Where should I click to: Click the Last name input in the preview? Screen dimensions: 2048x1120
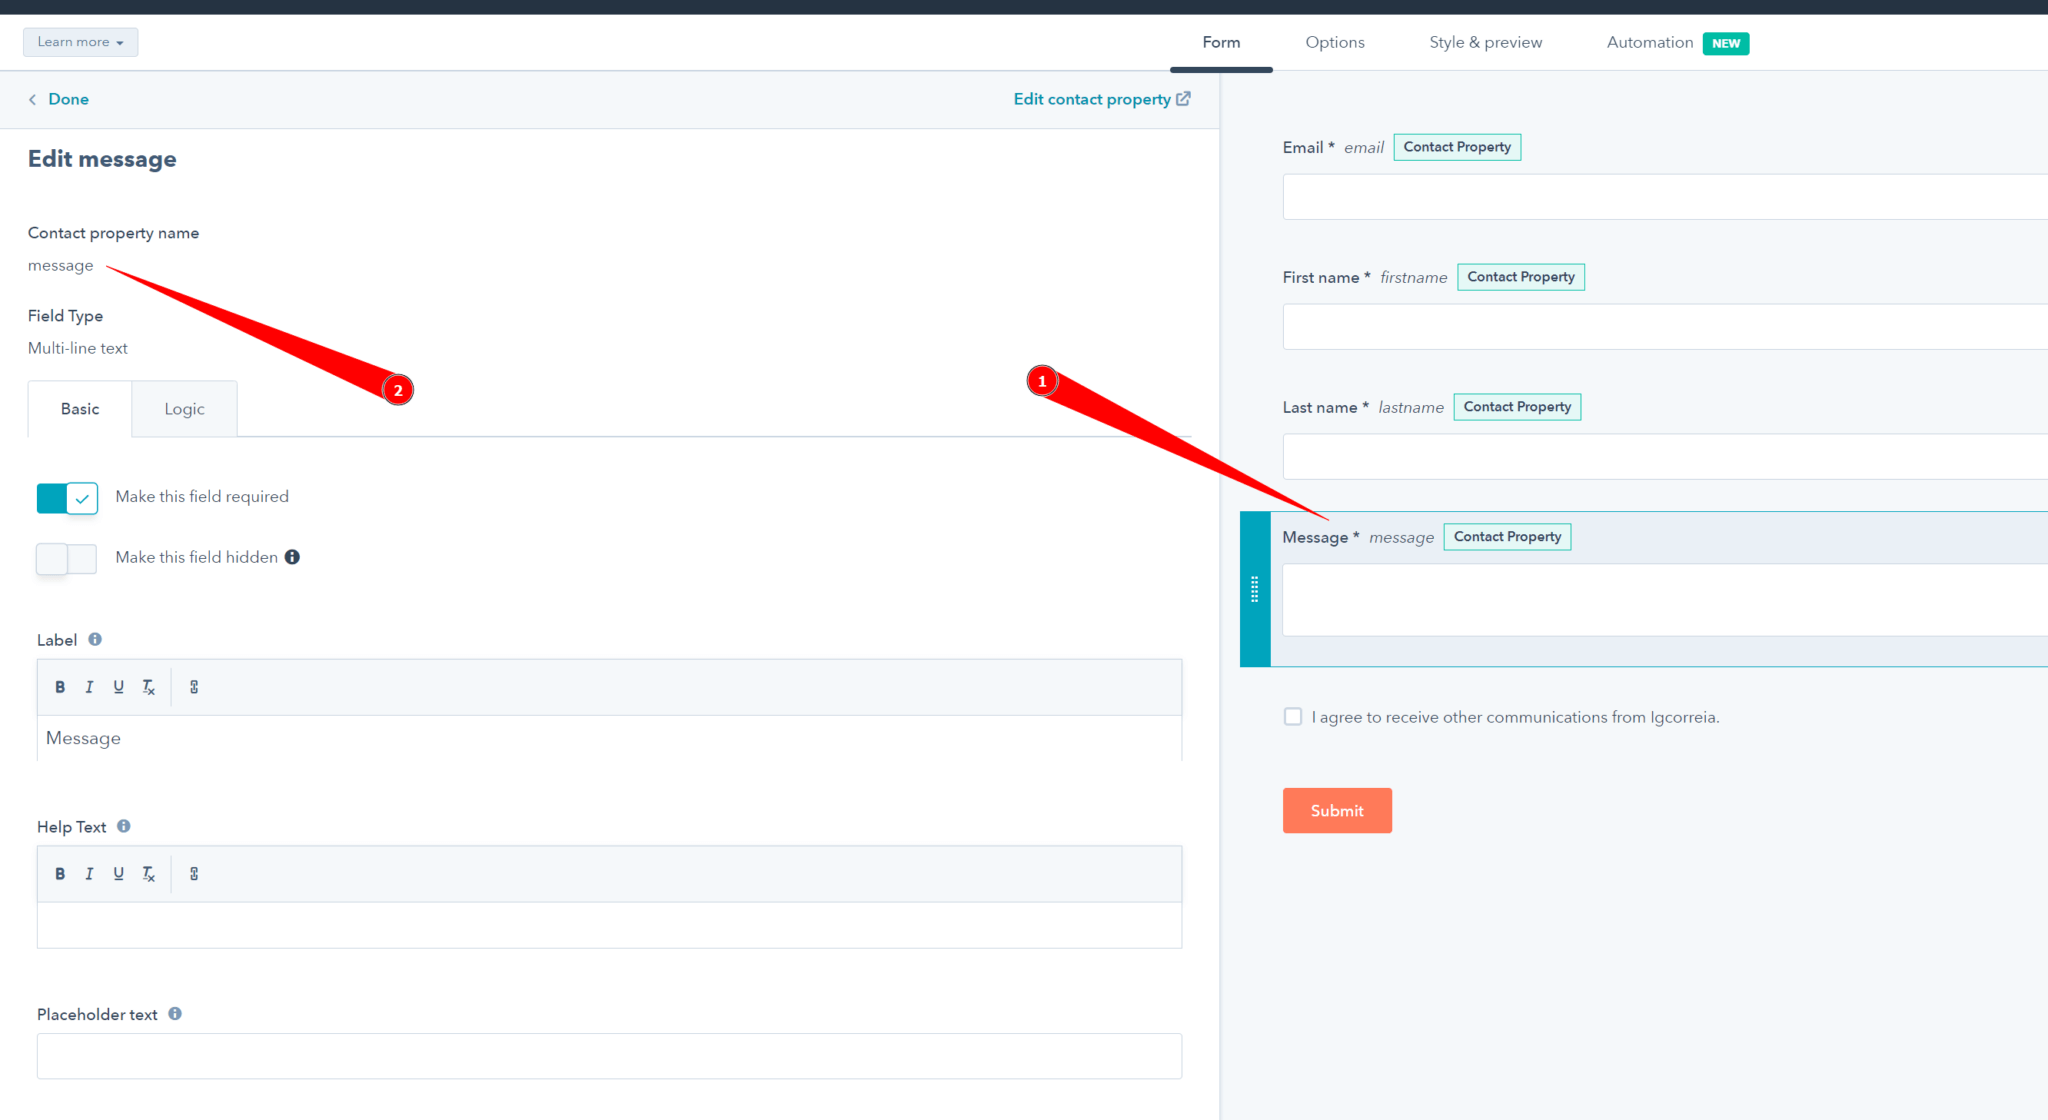(x=1665, y=457)
